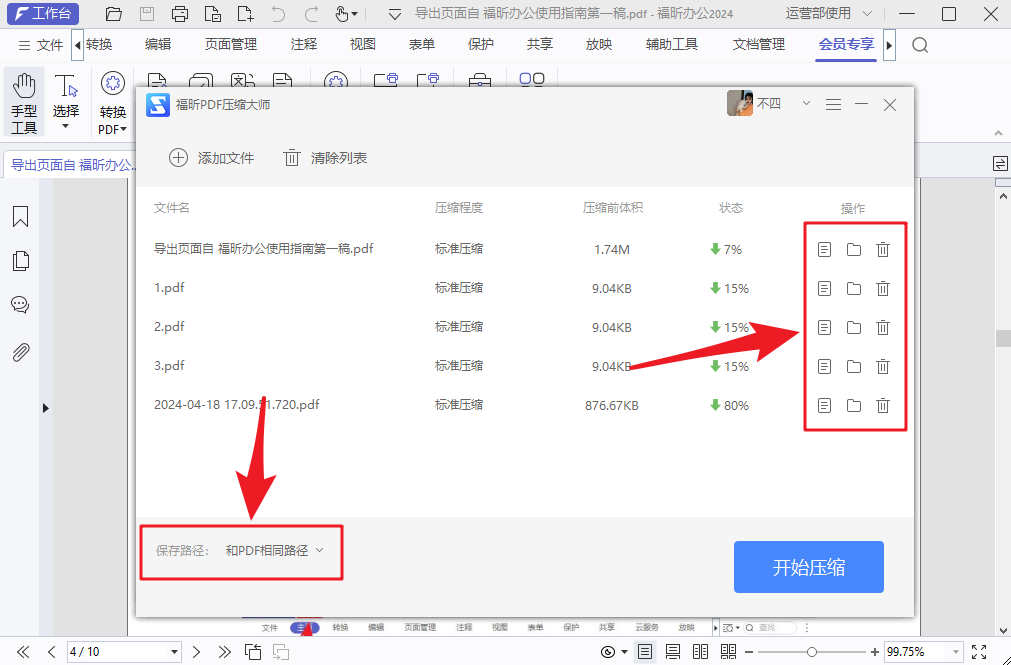Viewport: 1011px width, 665px height.
Task: Open the page thumbnails panel
Action: (x=20, y=260)
